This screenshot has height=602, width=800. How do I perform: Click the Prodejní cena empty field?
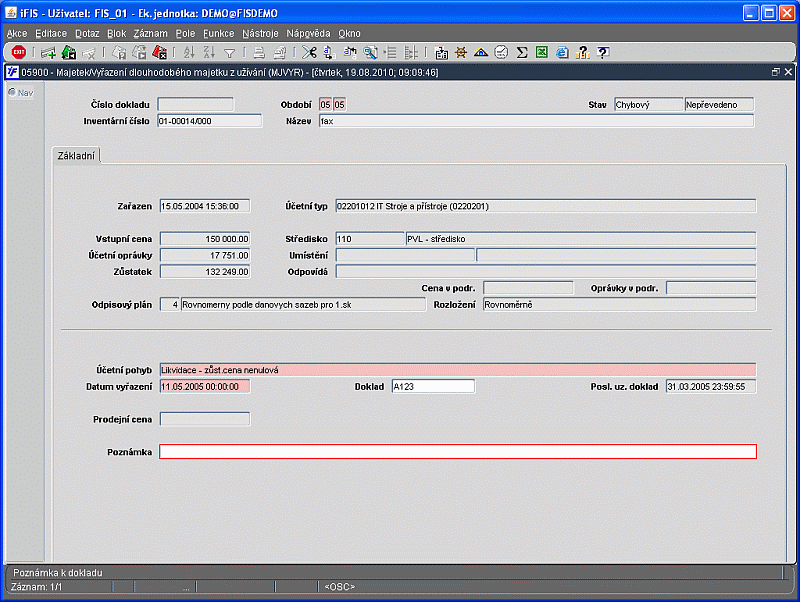[x=205, y=419]
